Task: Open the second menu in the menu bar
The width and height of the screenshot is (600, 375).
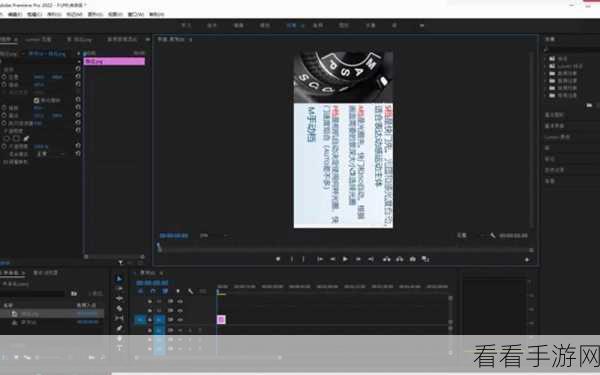Action: point(15,15)
